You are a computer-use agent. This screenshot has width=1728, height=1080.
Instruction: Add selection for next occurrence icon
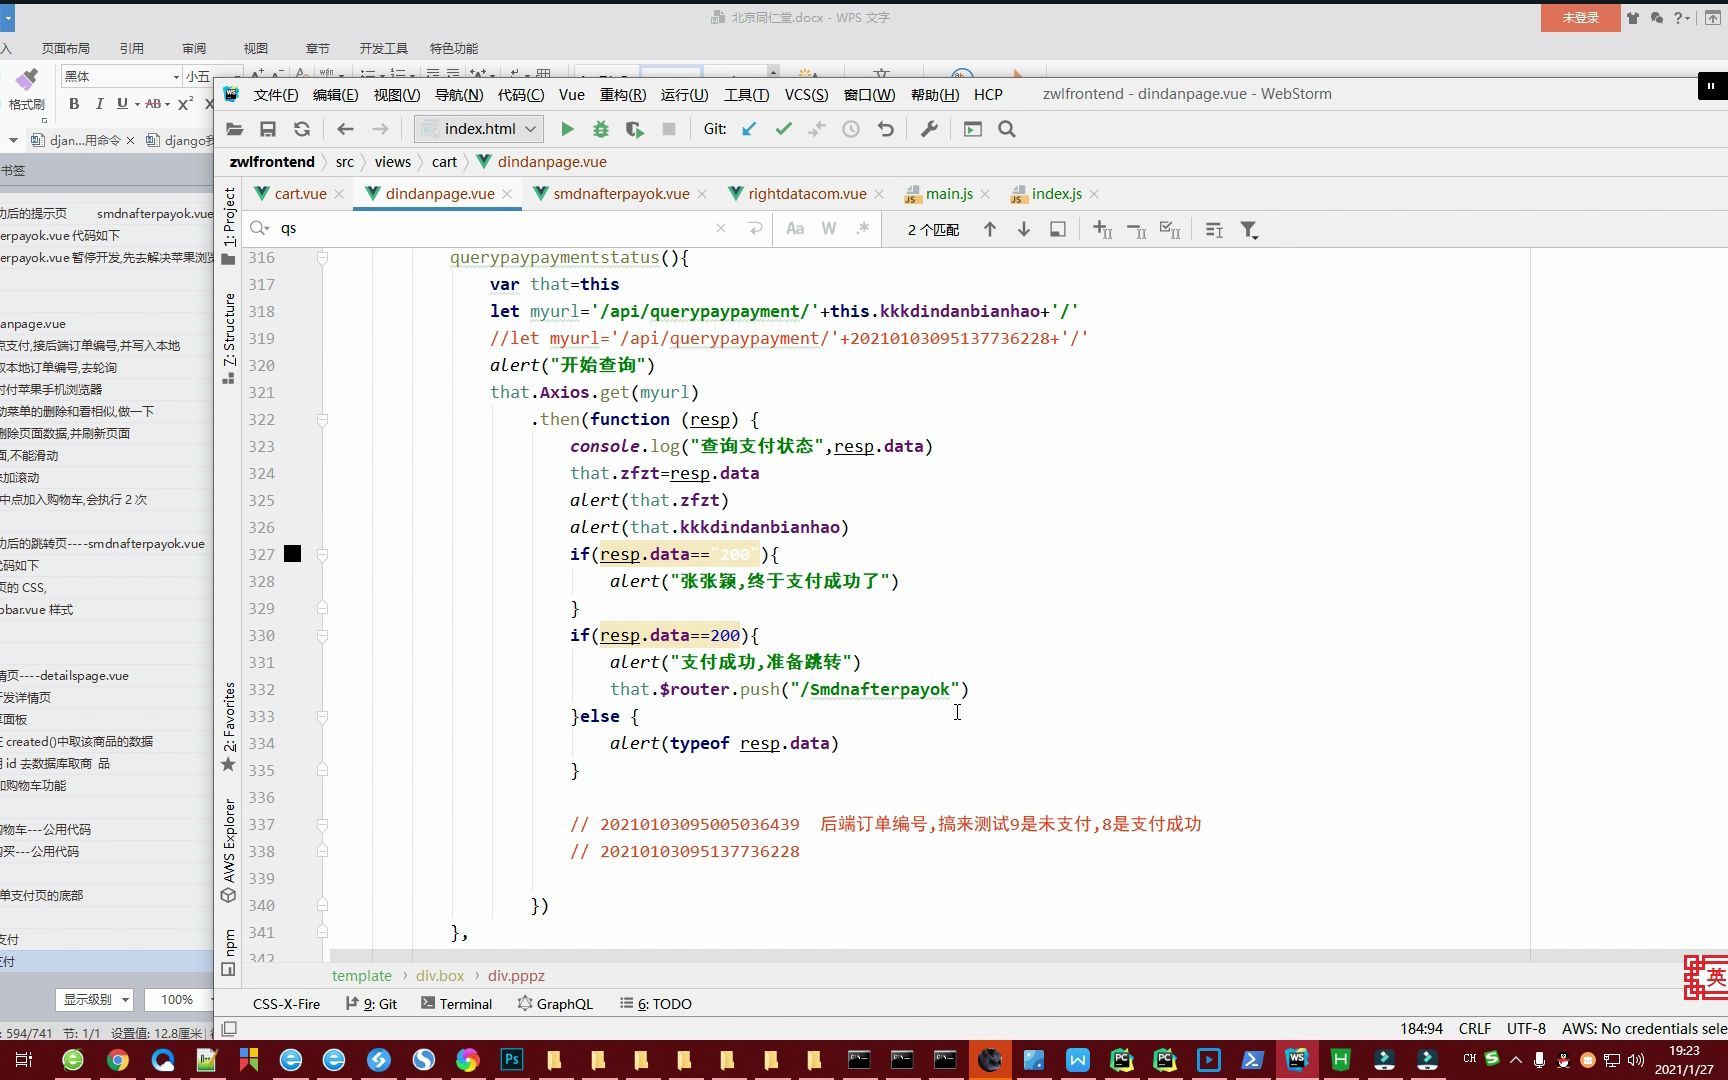1102,229
